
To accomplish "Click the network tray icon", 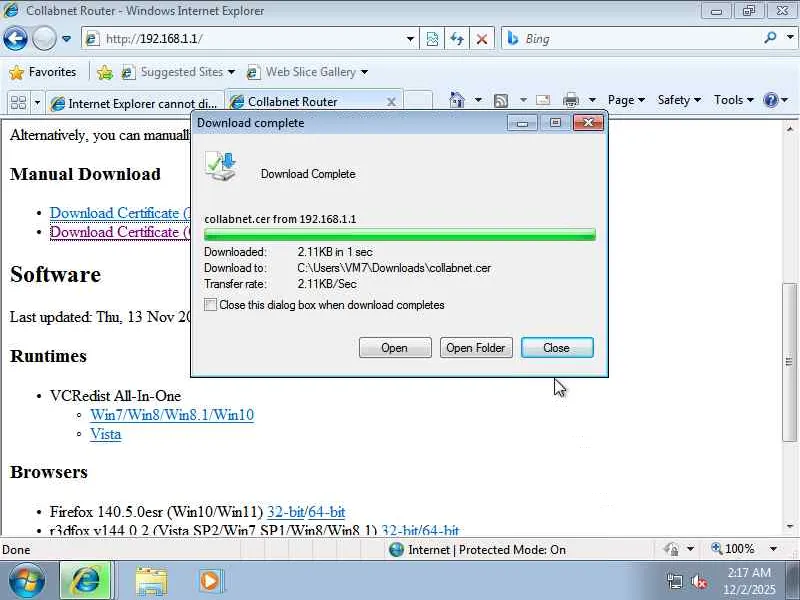I will tap(675, 581).
